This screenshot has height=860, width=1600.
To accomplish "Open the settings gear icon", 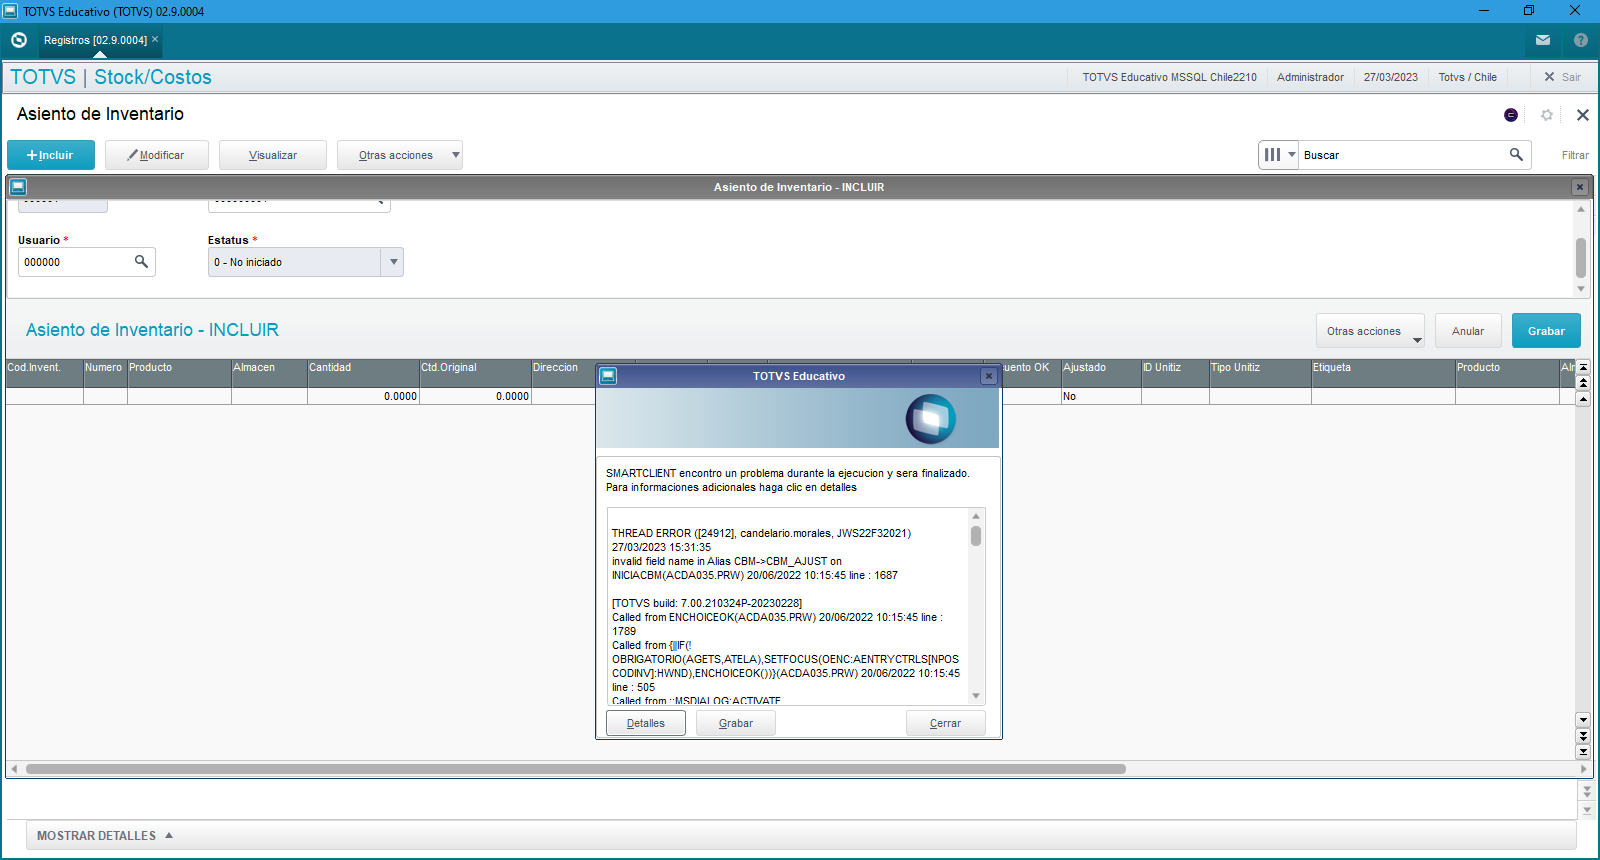I will click(x=1547, y=115).
